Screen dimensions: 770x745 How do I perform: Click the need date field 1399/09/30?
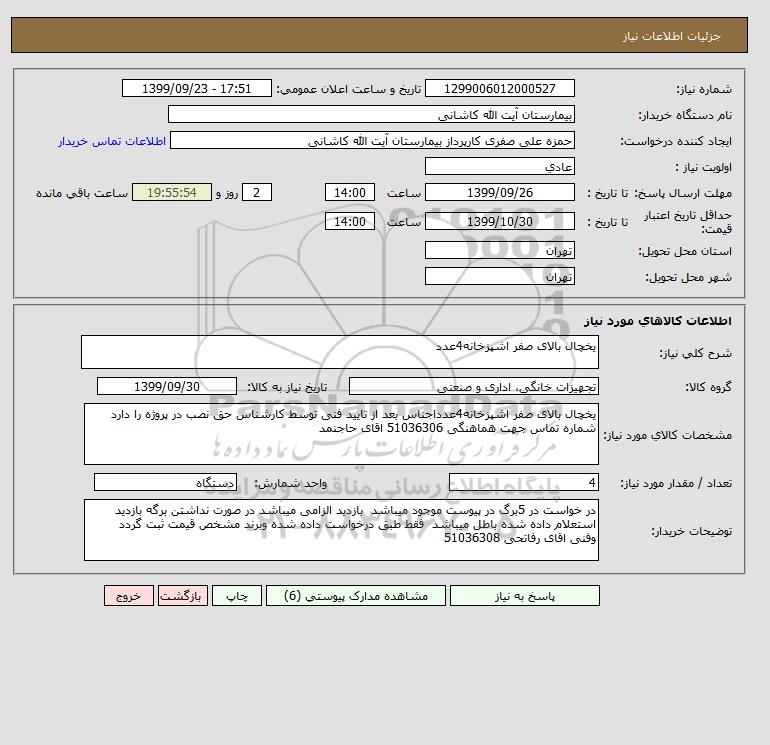pos(167,386)
